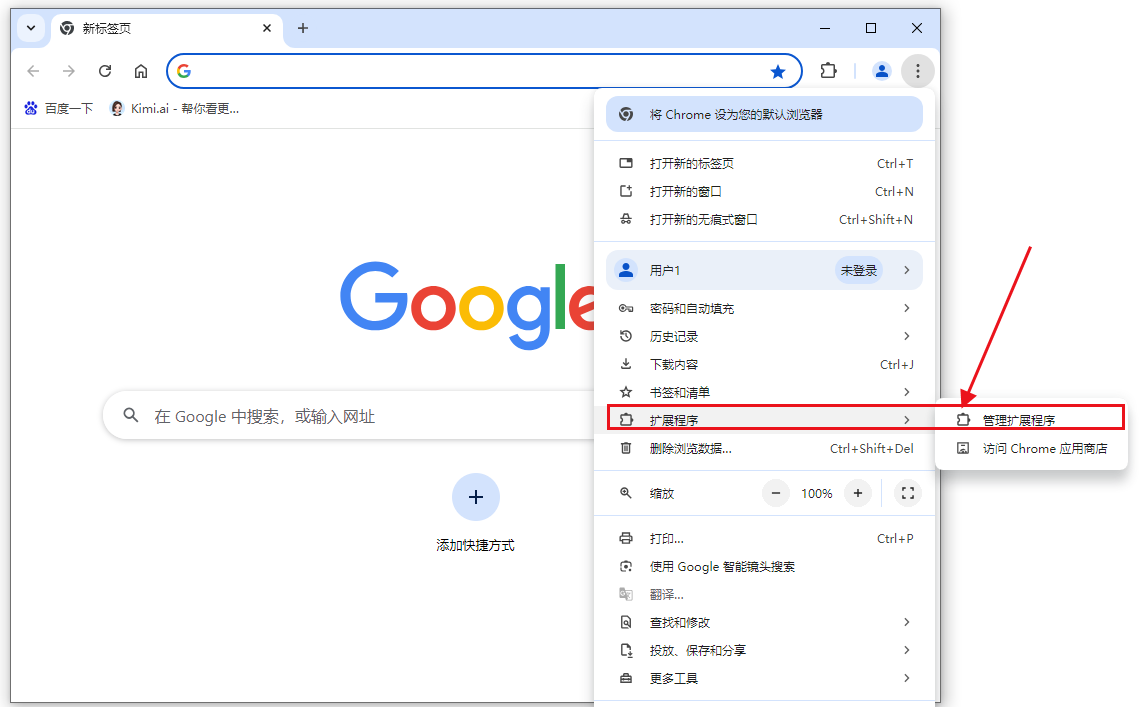
Task: Click the history clock icon beside 历史记录
Action: tap(626, 336)
